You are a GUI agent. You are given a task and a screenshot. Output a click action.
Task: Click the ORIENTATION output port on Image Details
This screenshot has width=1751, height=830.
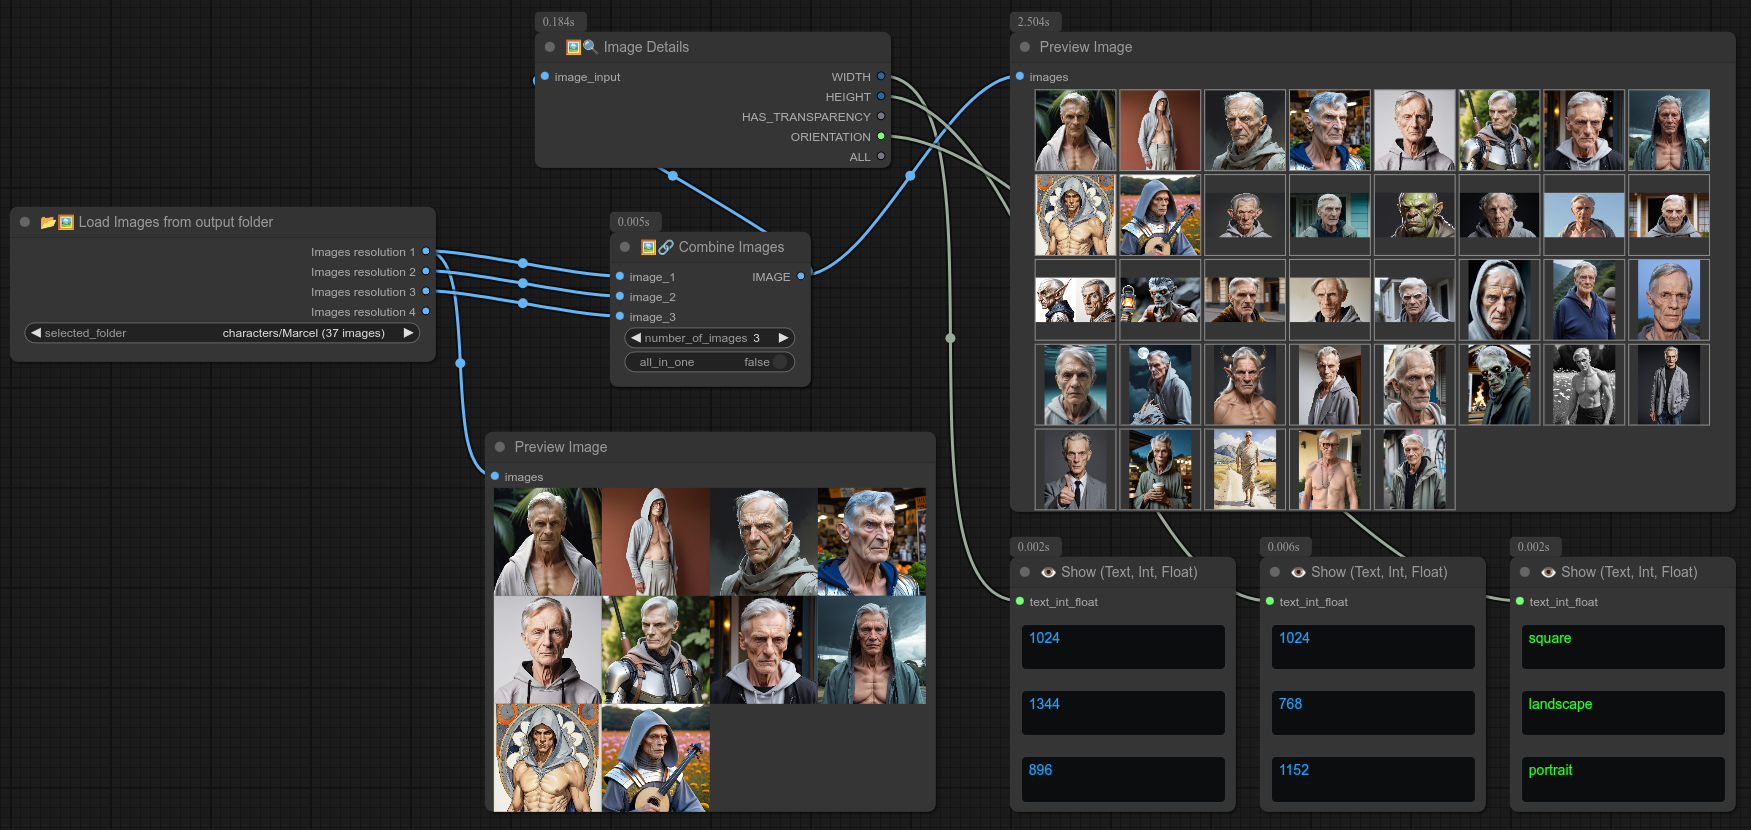[x=881, y=137]
